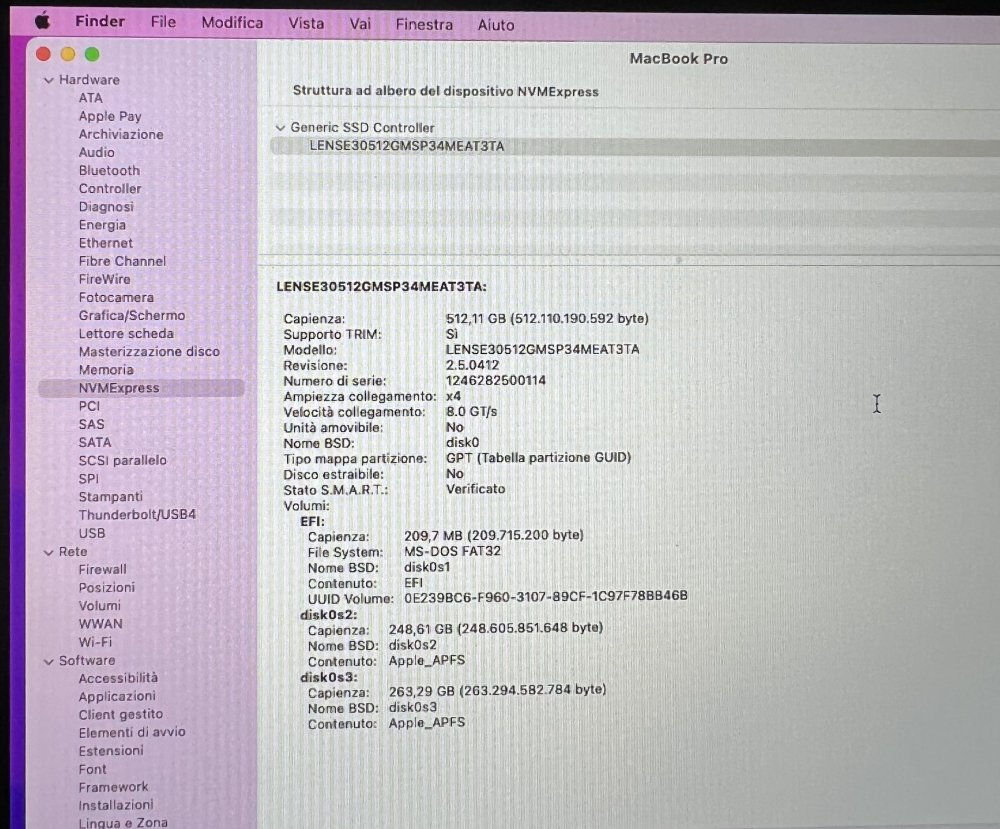Click the revision value 2.5.0412
Image resolution: width=1000 pixels, height=829 pixels.
coord(472,365)
